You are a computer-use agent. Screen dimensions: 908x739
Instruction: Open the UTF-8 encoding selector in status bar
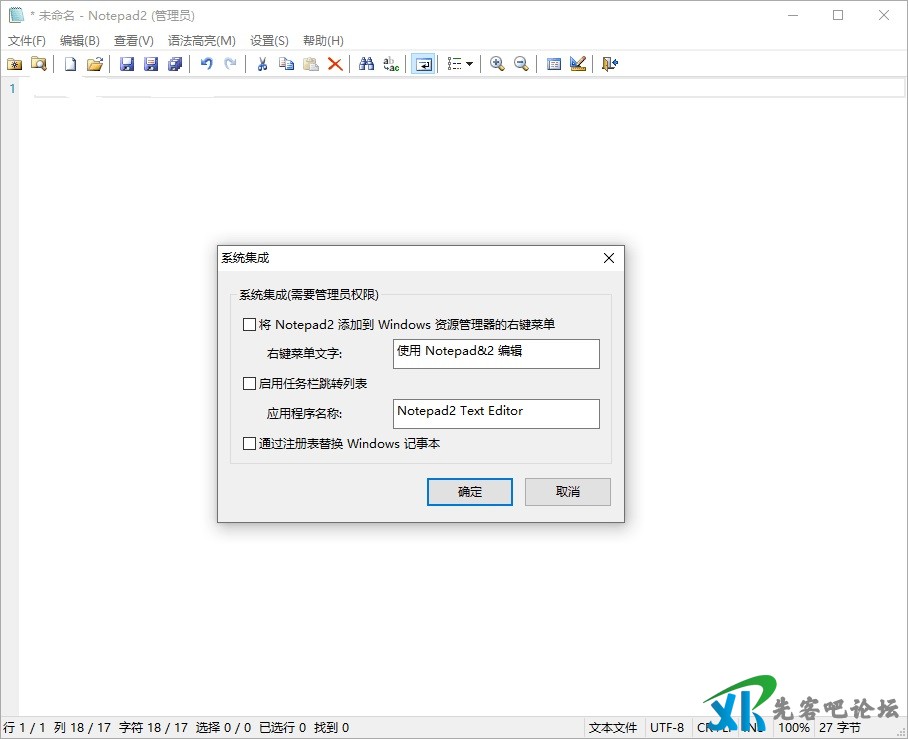point(667,728)
